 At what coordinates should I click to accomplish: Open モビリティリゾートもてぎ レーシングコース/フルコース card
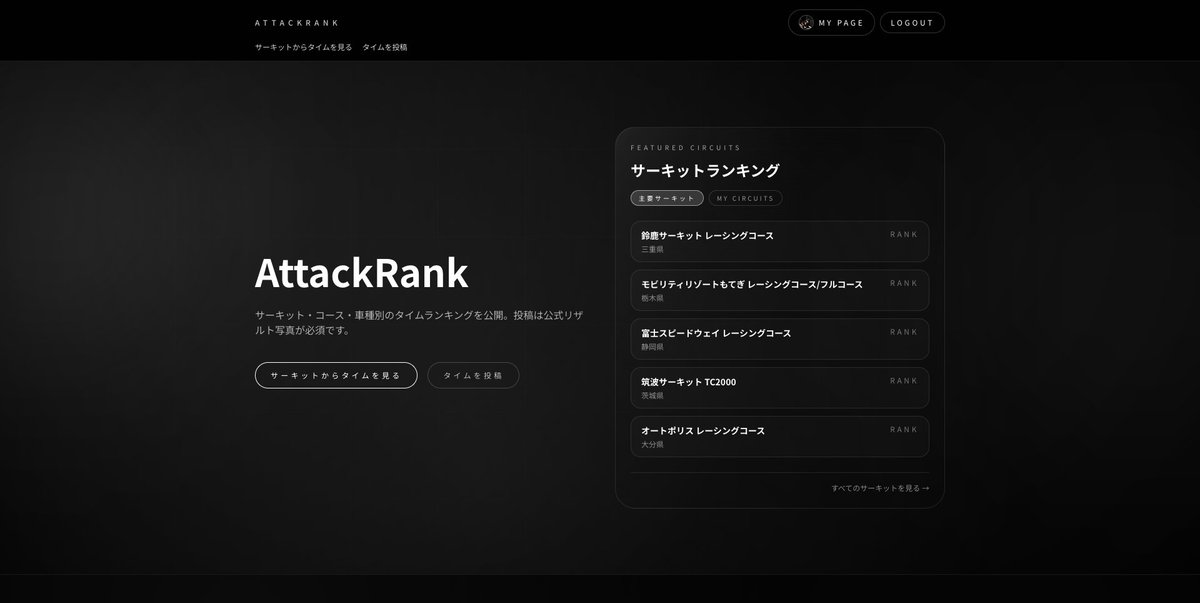(780, 290)
